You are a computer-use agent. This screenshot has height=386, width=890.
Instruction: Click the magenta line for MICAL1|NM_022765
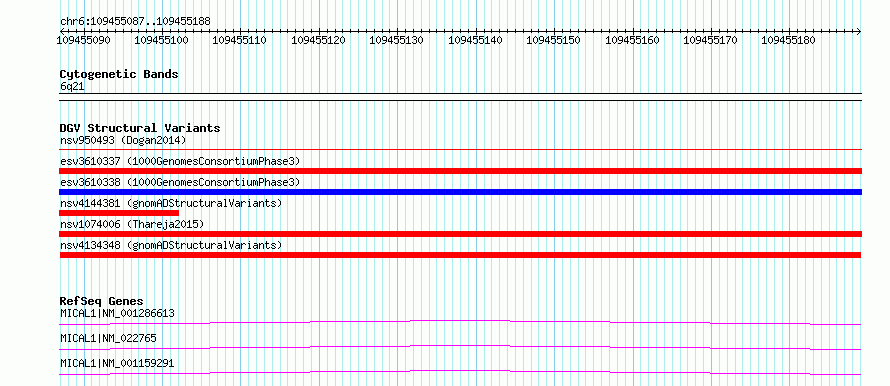click(x=460, y=347)
